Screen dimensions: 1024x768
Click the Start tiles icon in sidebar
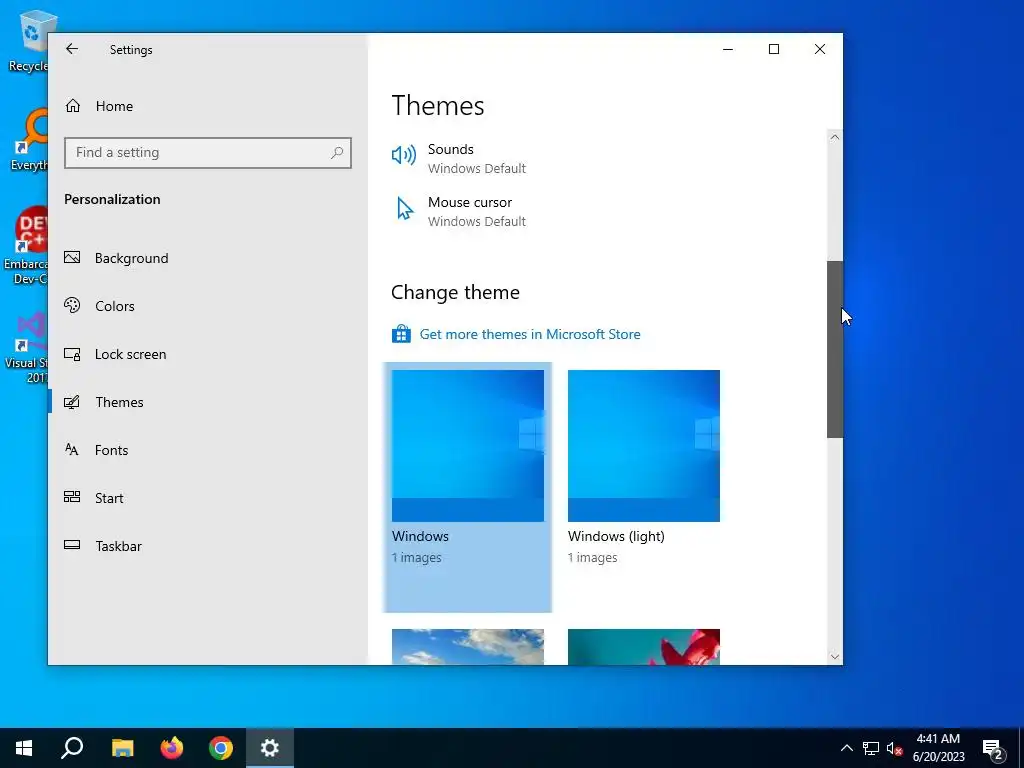(x=72, y=497)
